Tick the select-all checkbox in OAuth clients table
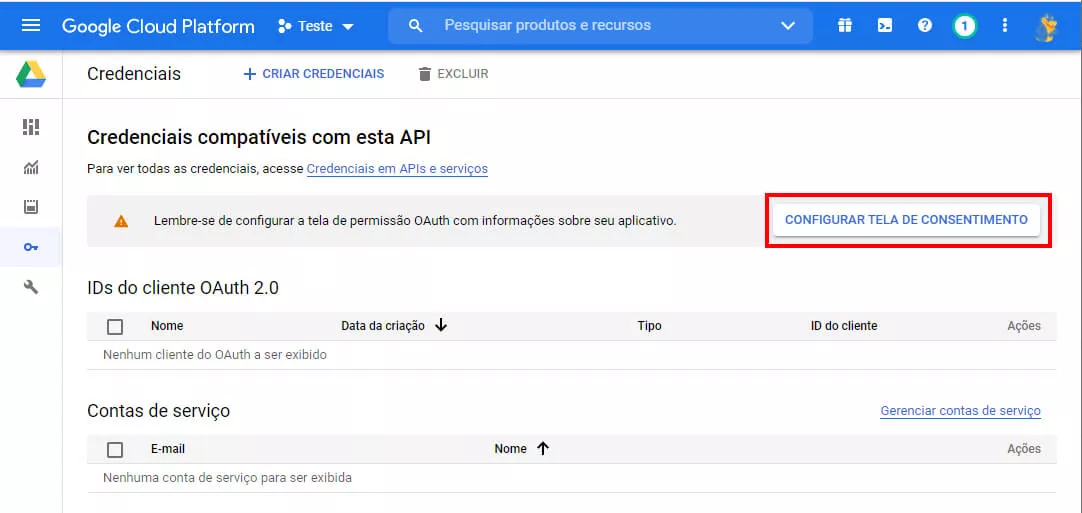The height and width of the screenshot is (513, 1082). (115, 327)
